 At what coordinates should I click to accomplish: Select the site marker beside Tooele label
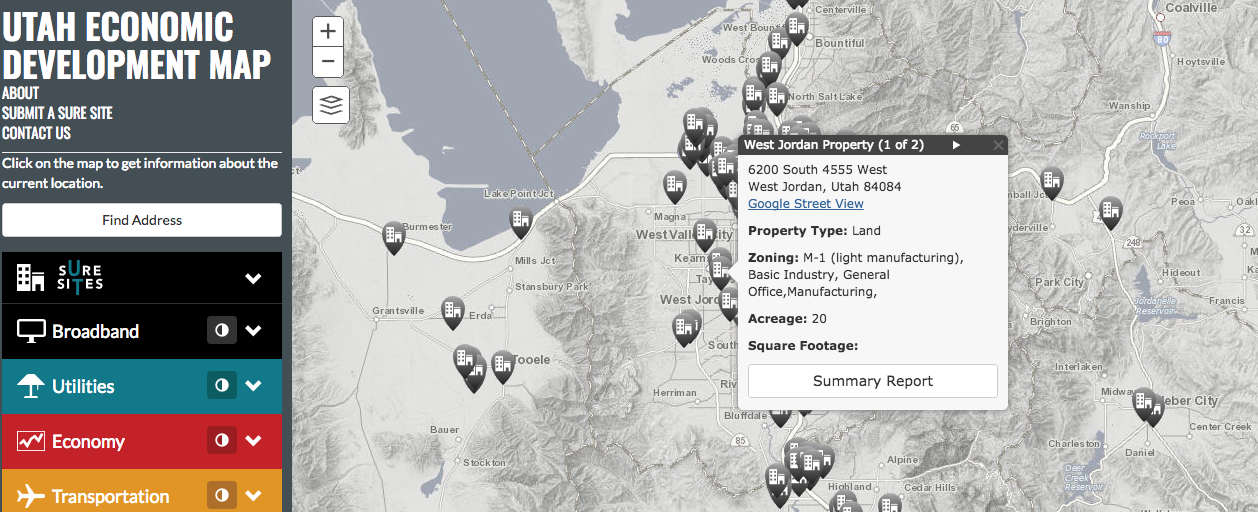pyautogui.click(x=502, y=367)
